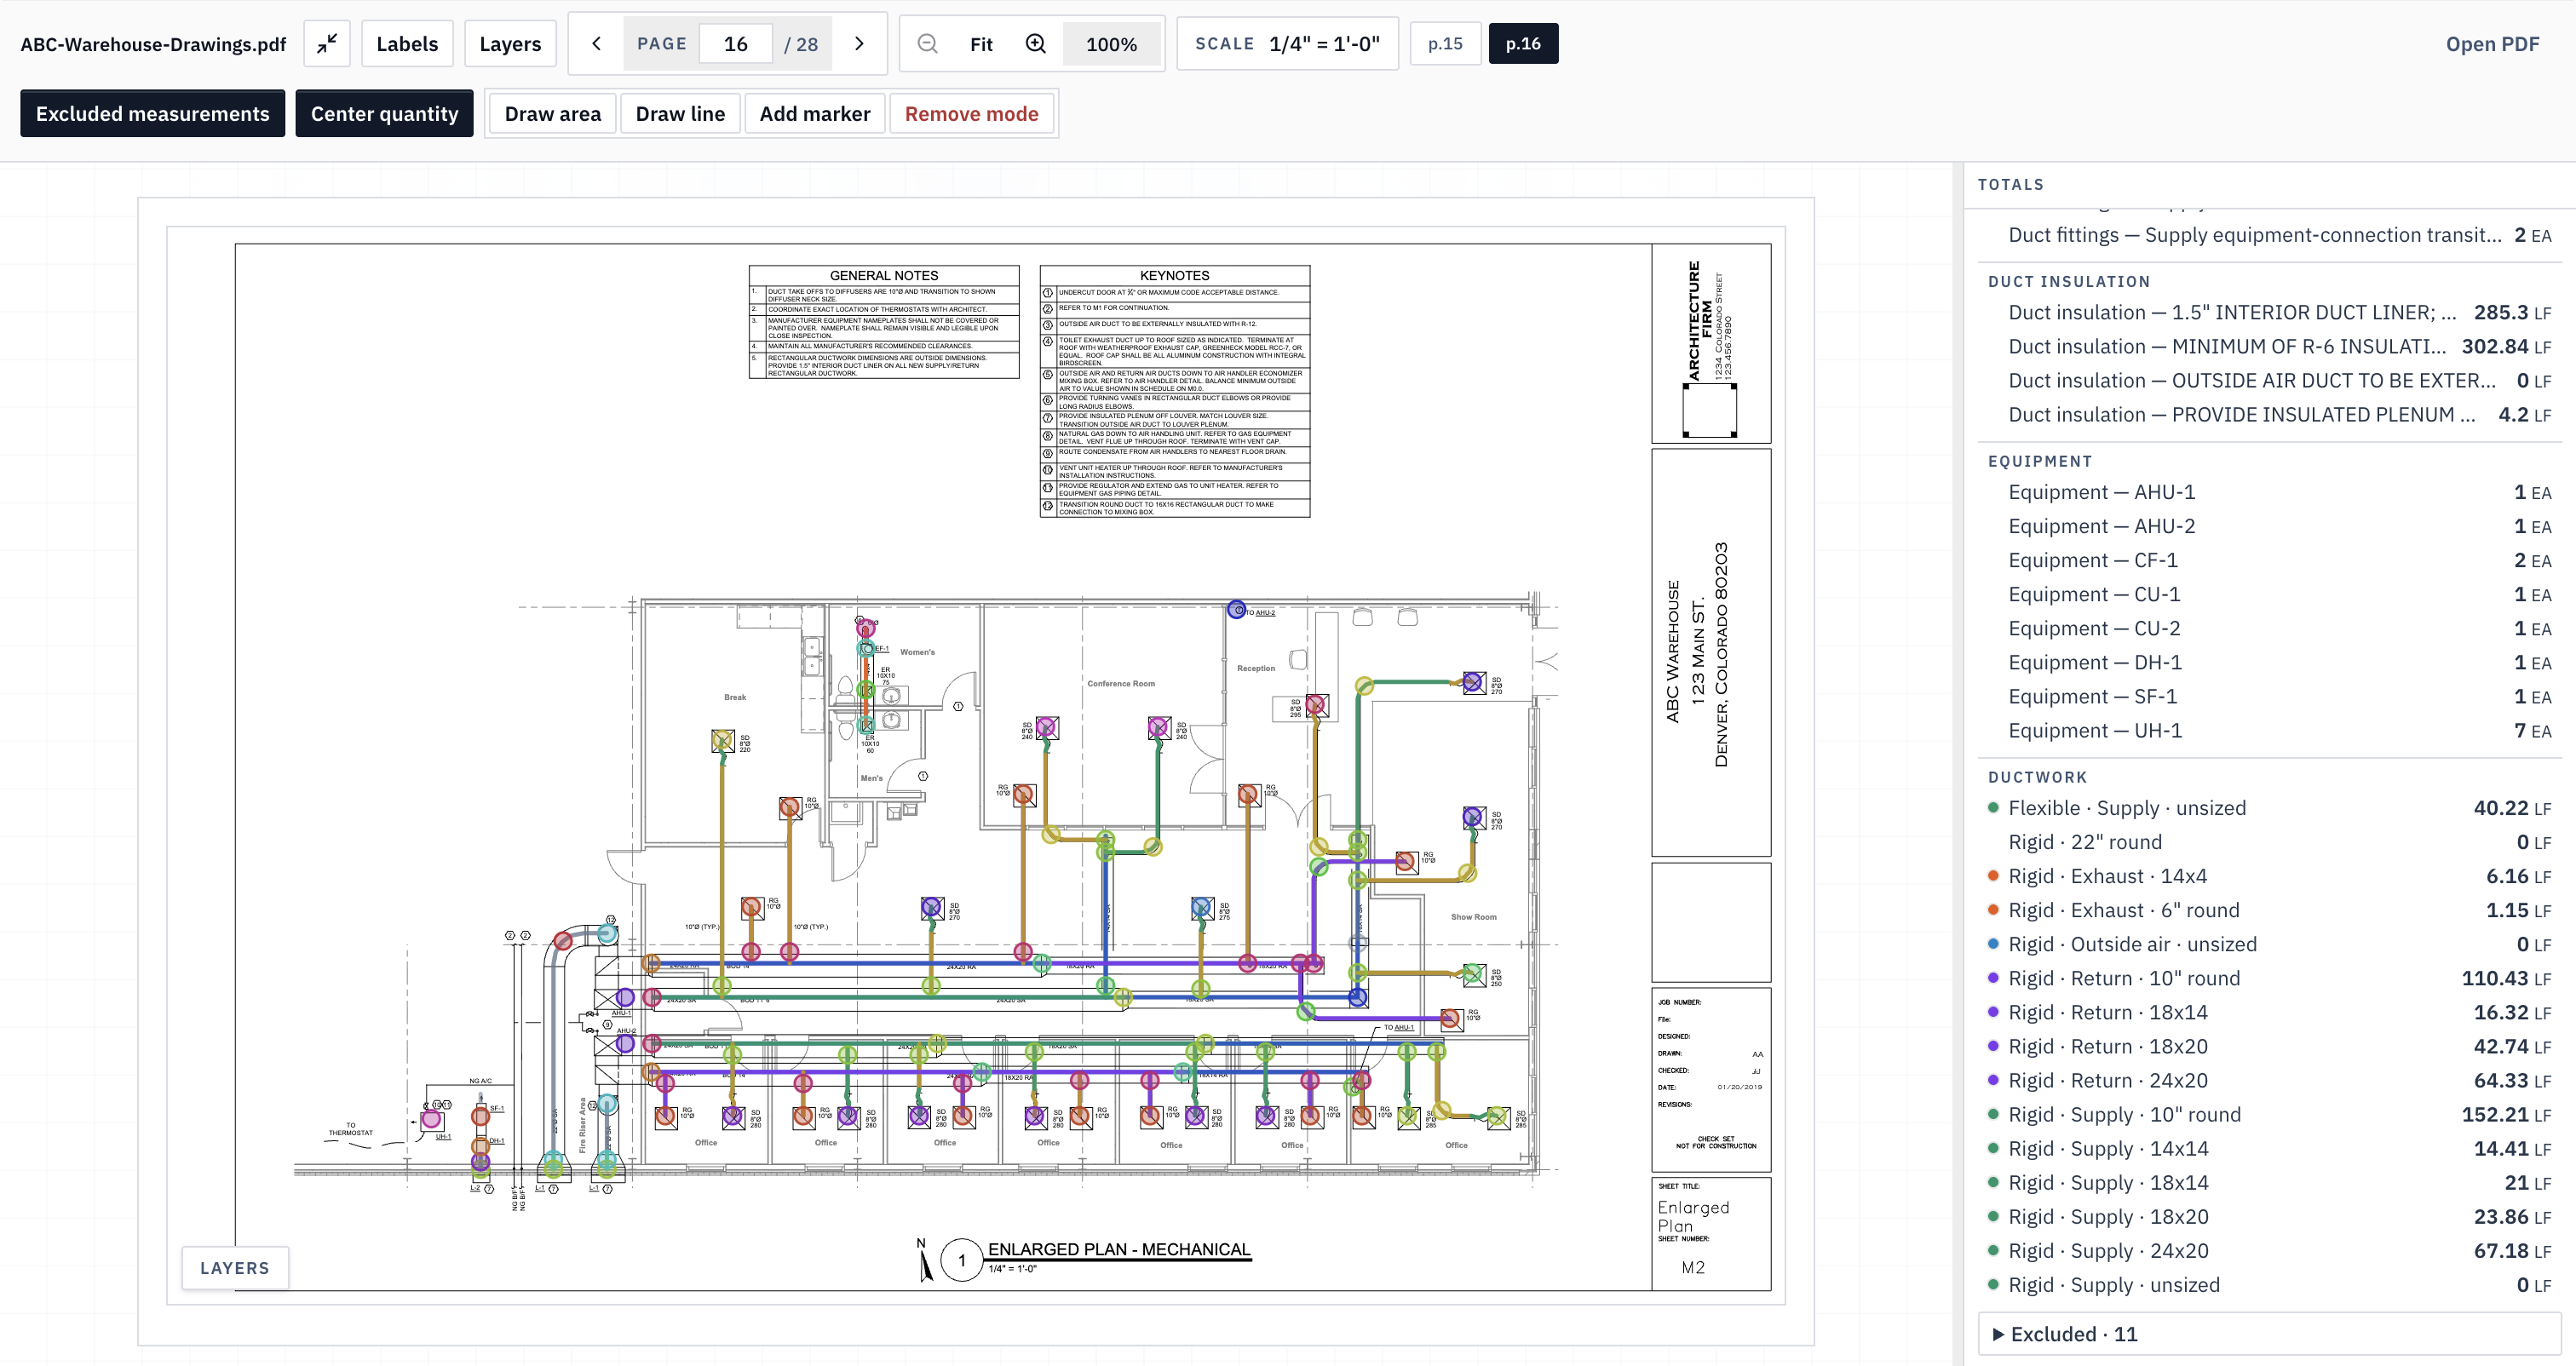Select page tab p.16

[1523, 44]
